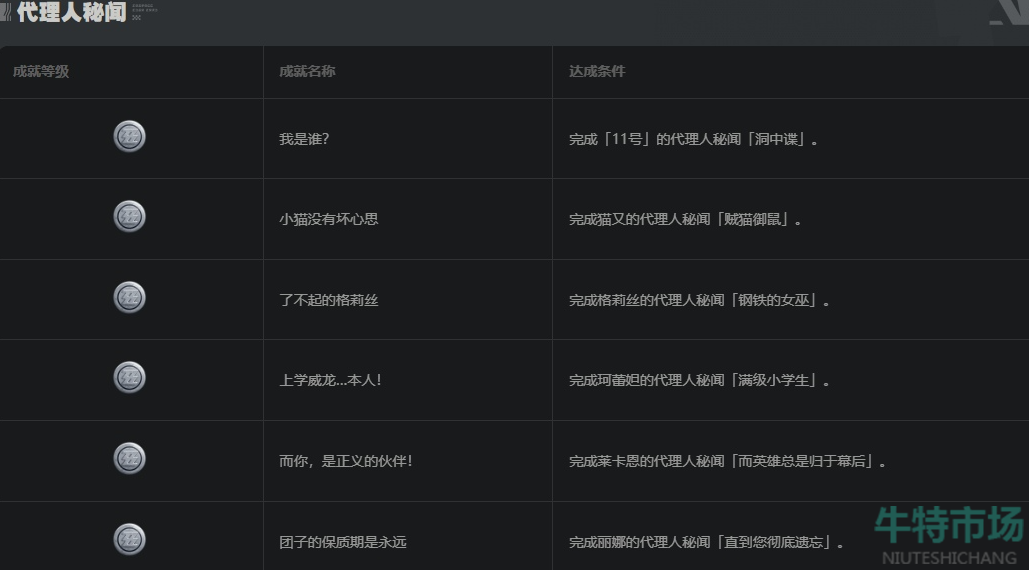
Task: Select achievement name 小猫没有坏心思
Action: tap(329, 219)
